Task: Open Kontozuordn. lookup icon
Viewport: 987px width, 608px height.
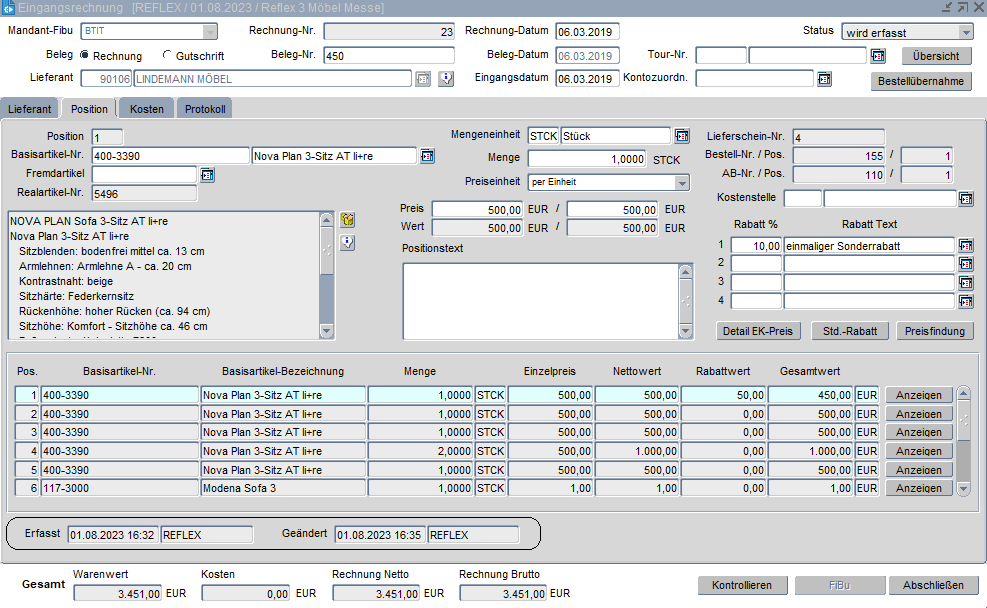Action: (824, 79)
